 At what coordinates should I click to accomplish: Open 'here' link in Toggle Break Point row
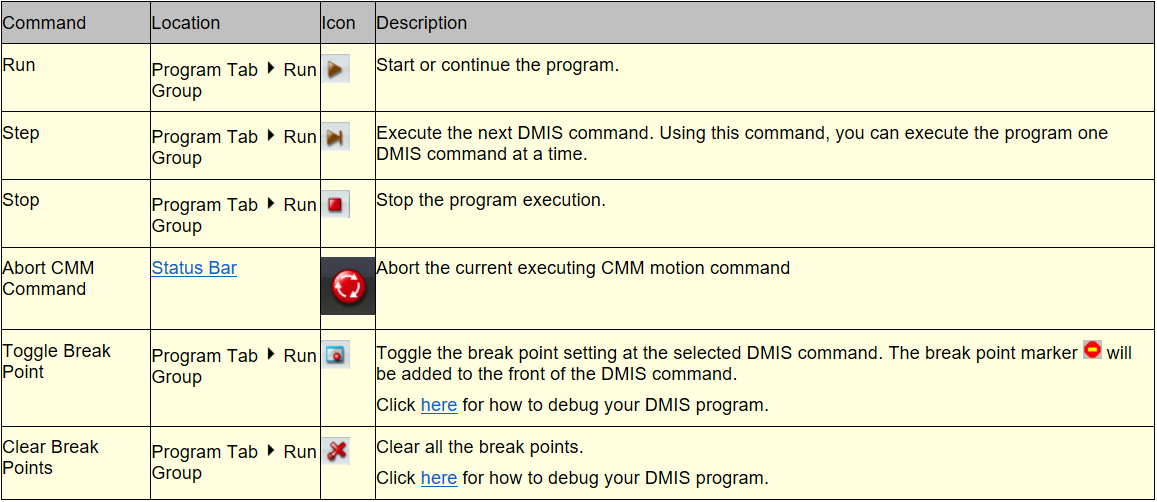coord(439,405)
